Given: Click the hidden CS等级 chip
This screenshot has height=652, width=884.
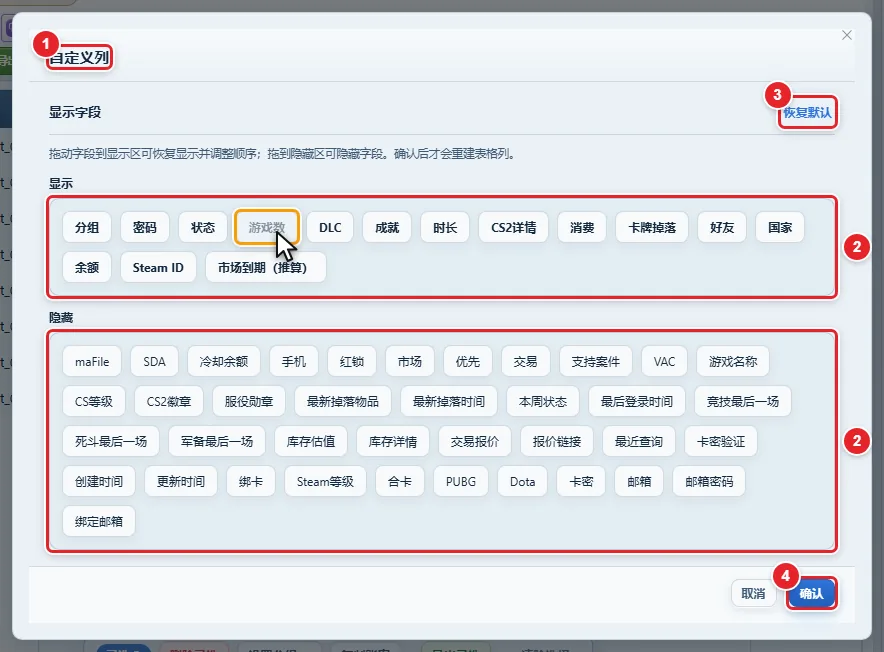Looking at the screenshot, I should 94,402.
